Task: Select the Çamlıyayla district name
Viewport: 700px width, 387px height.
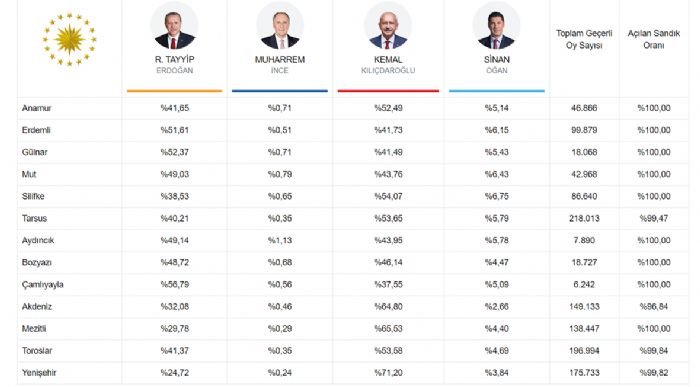Action: pyautogui.click(x=42, y=285)
